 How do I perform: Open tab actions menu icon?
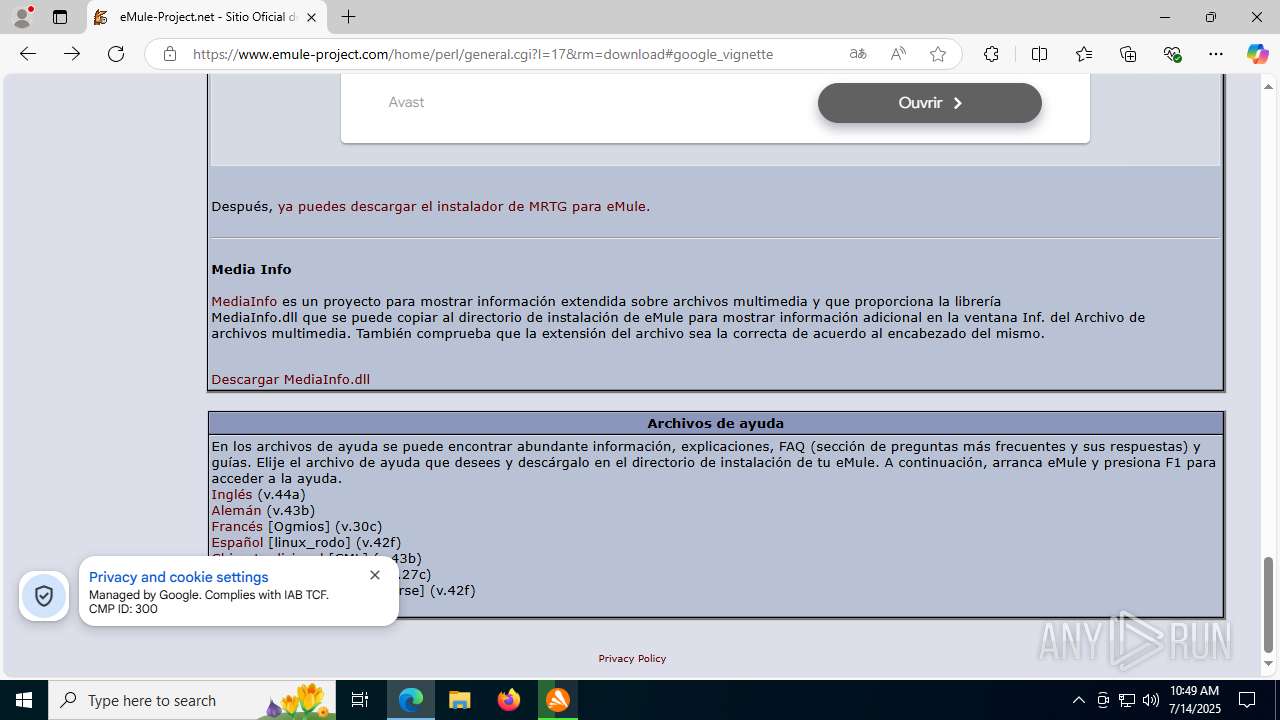60,17
